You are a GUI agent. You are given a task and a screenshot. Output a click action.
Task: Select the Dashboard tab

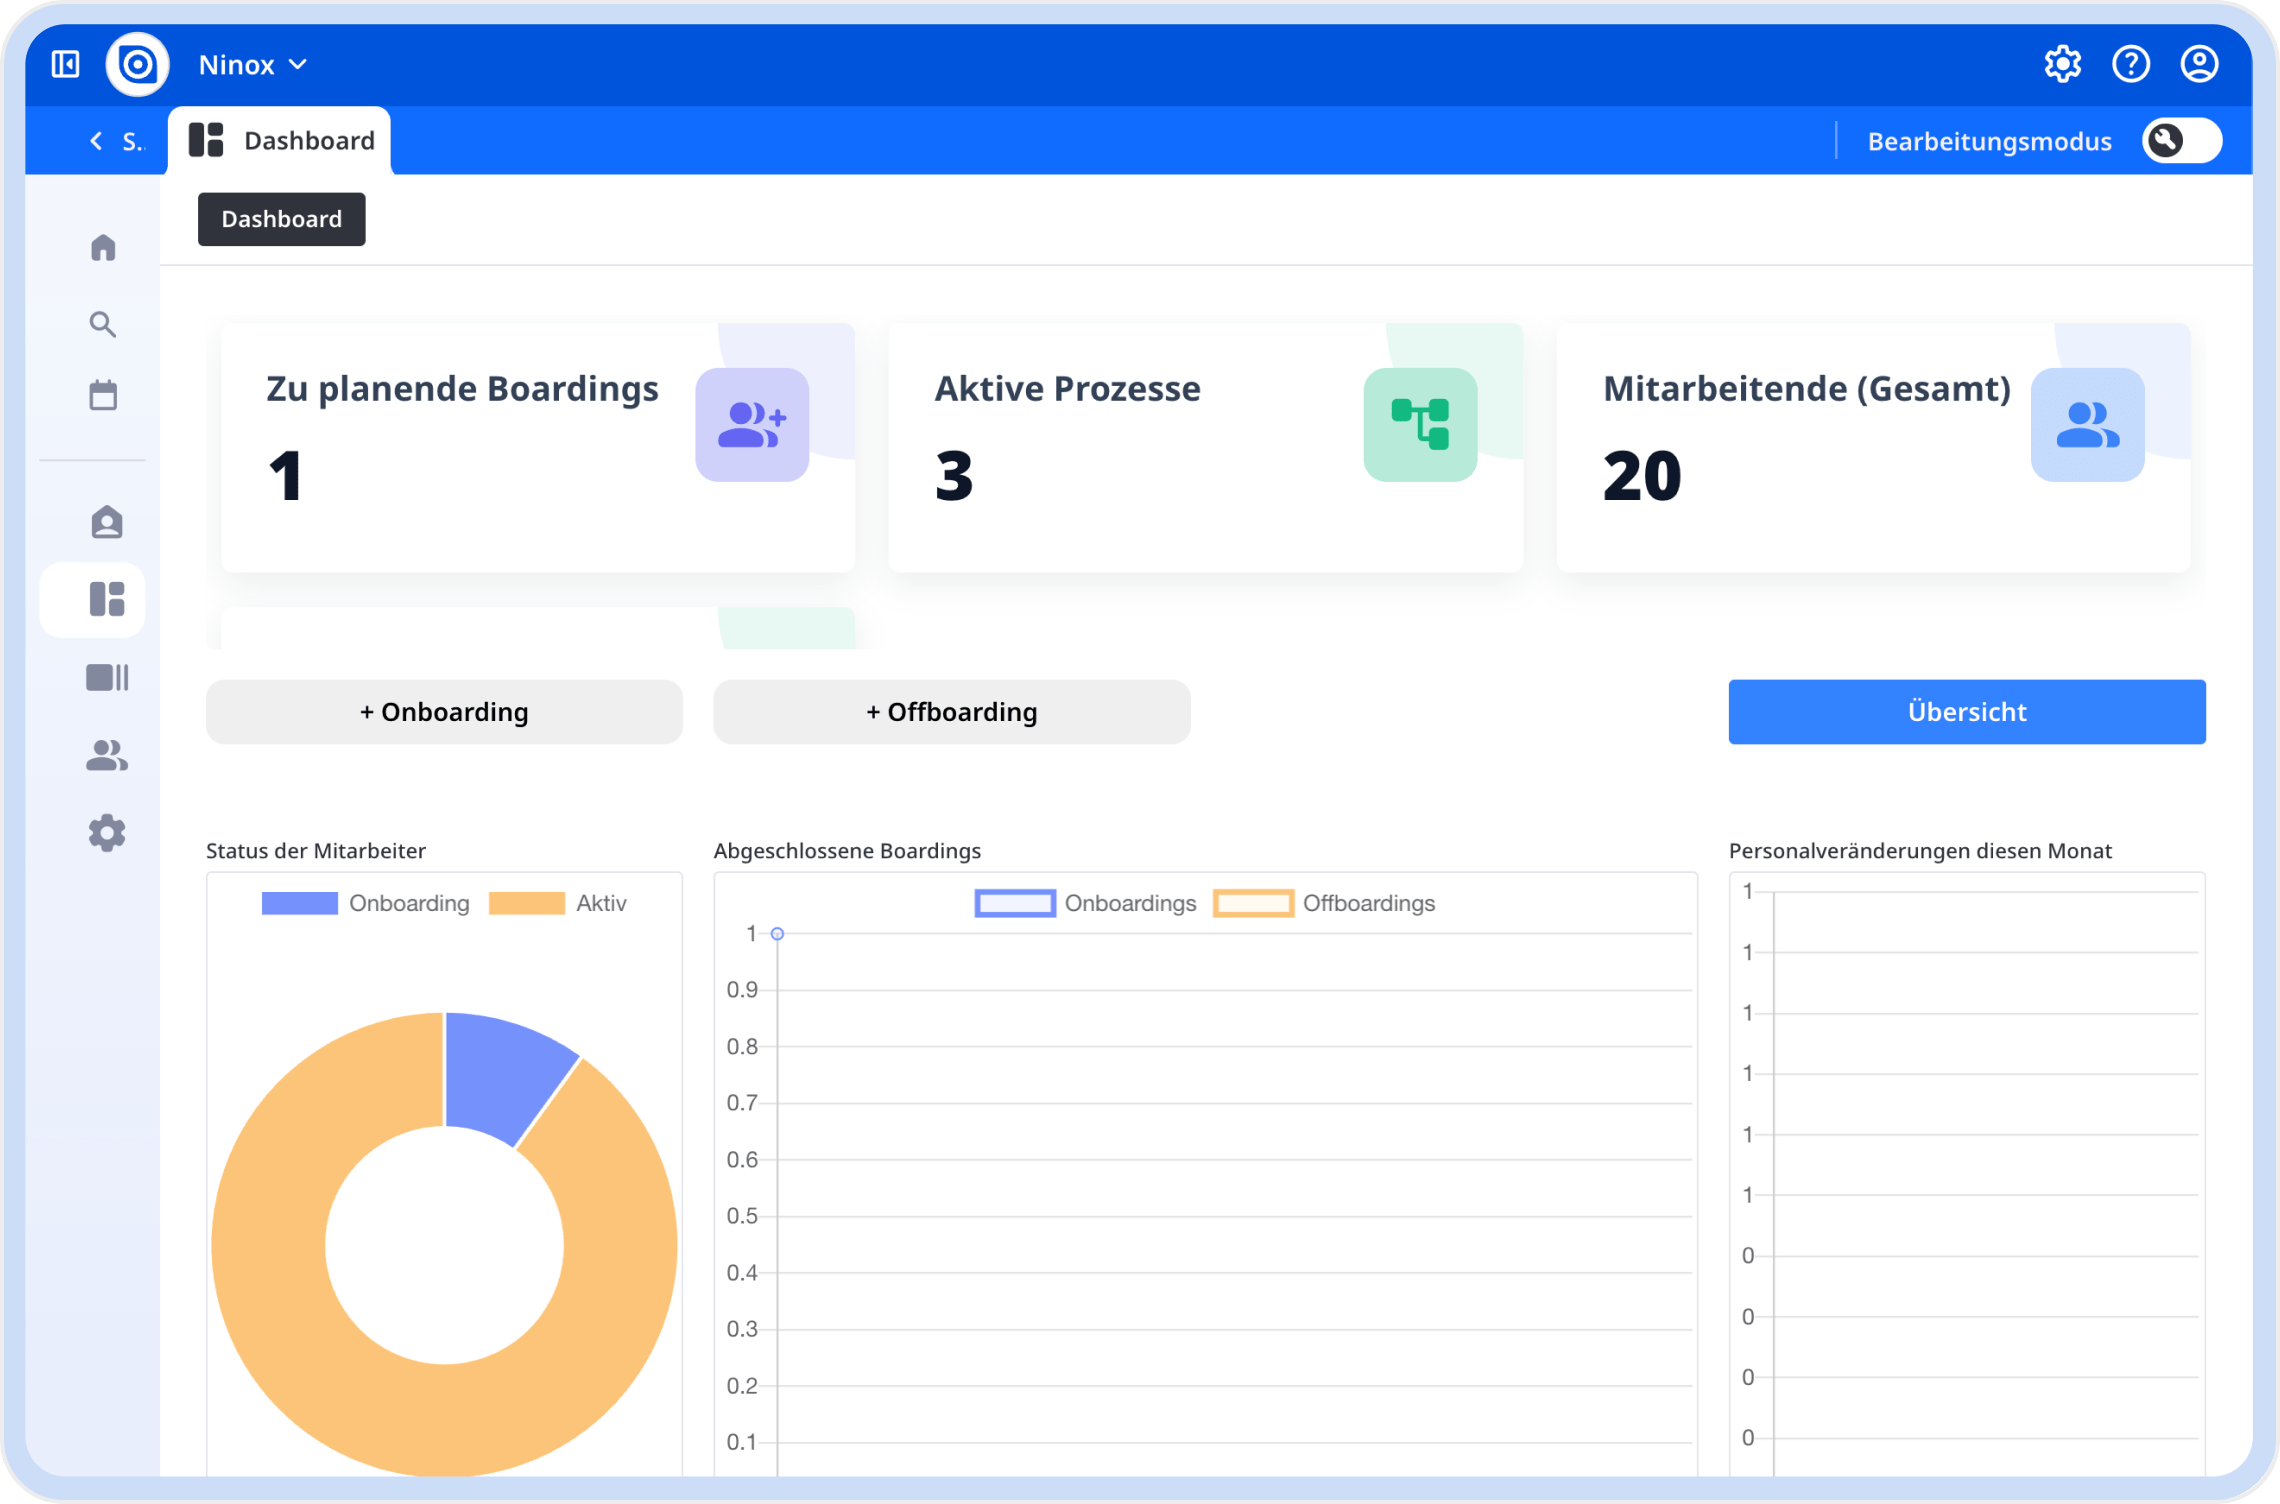[x=281, y=141]
